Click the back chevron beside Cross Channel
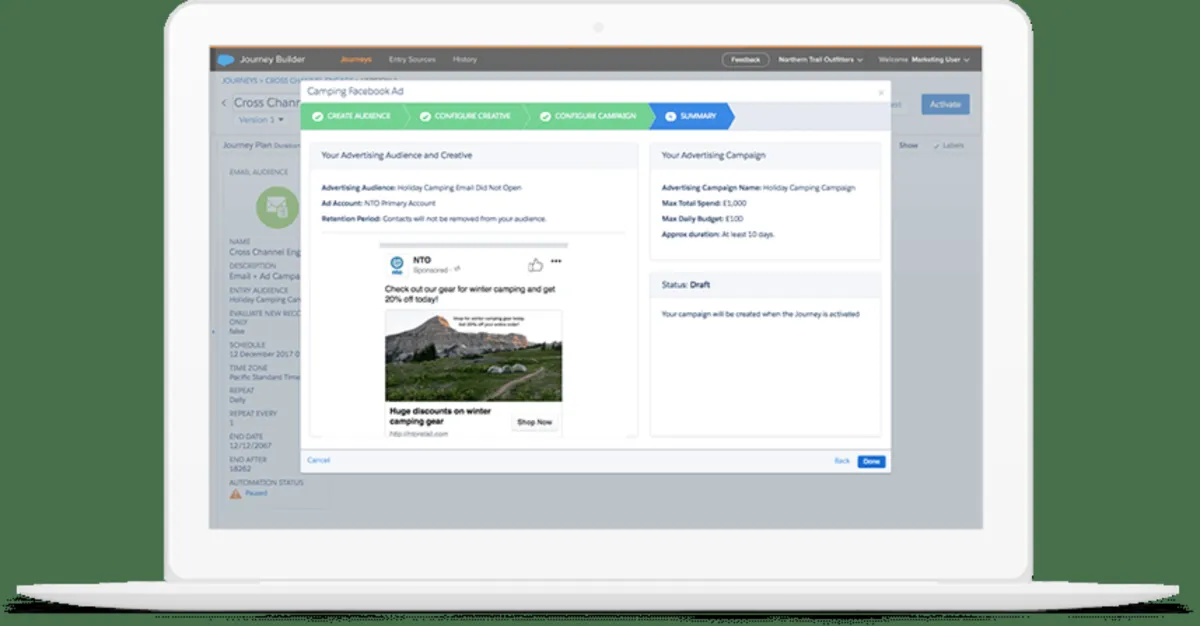Image resolution: width=1200 pixels, height=626 pixels. [224, 103]
